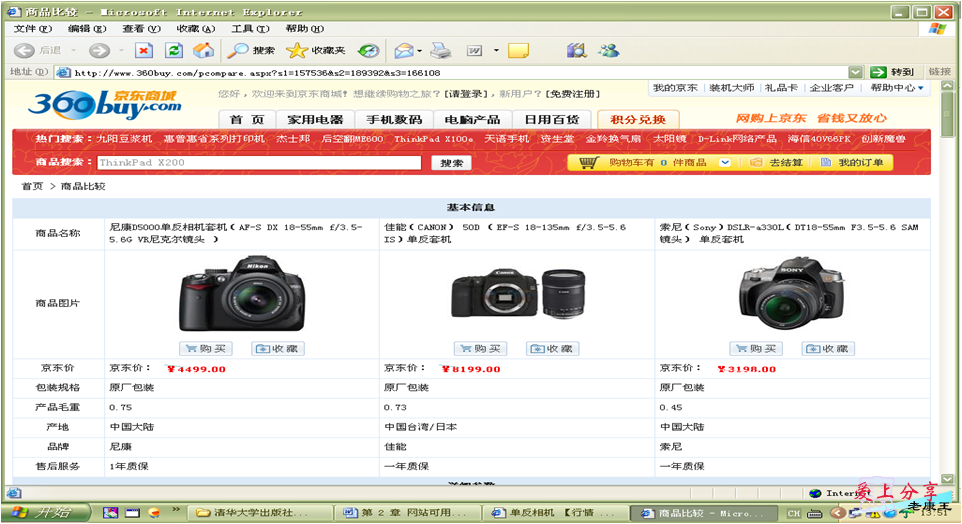
Task: Open Favorites star toolbar button
Action: click(315, 51)
